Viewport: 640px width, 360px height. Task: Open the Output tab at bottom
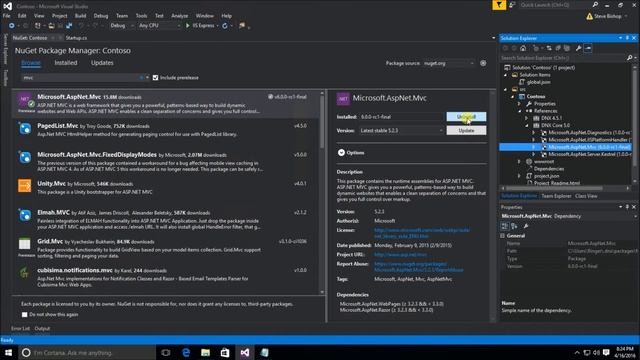[42, 329]
